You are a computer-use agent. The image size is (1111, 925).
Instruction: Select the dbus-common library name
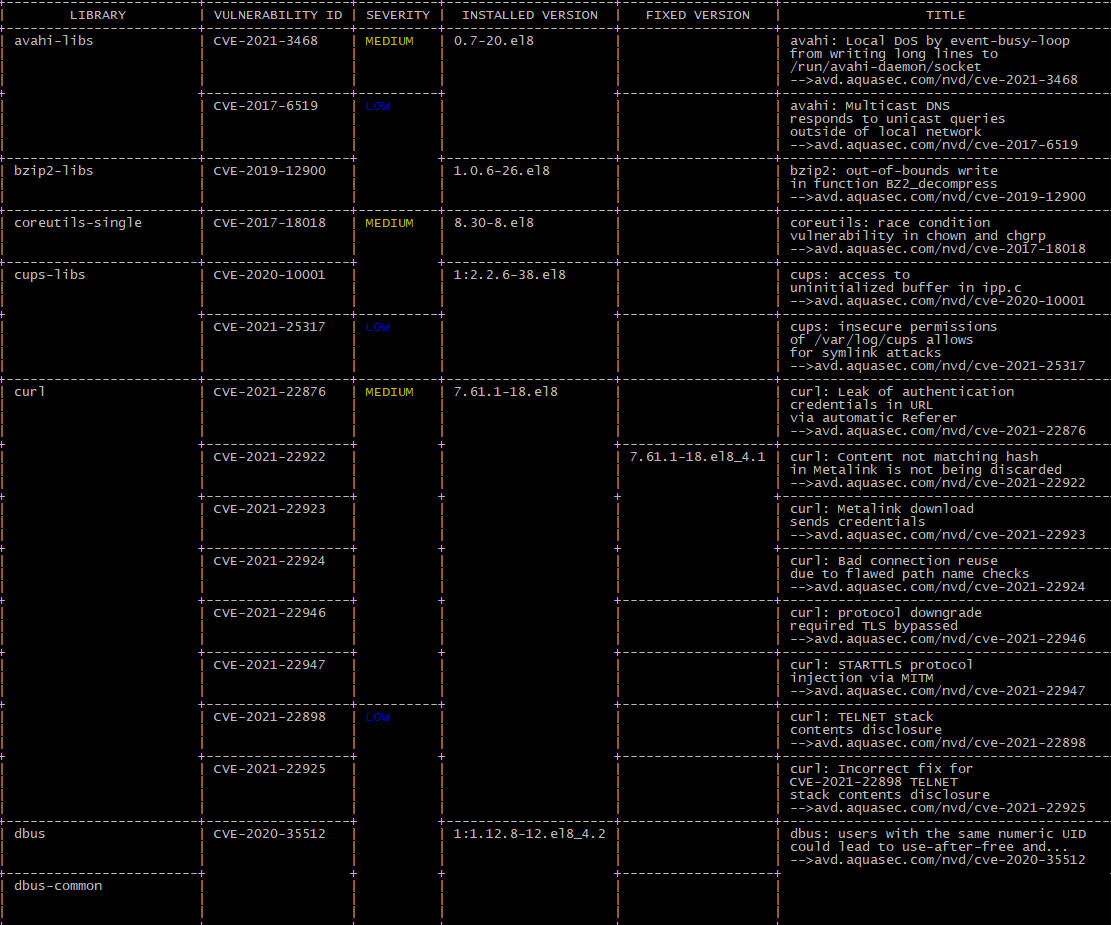58,885
